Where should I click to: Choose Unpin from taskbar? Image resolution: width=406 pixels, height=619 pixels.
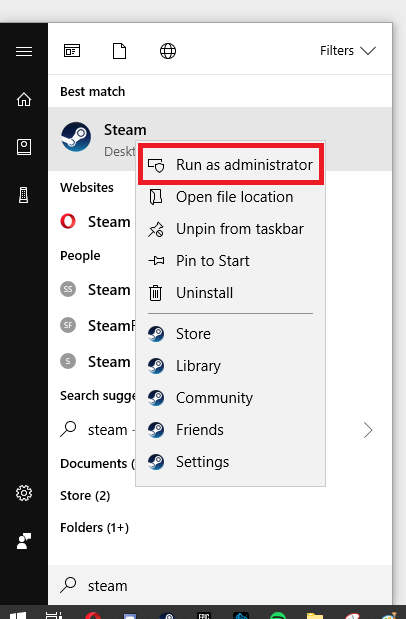(x=231, y=229)
